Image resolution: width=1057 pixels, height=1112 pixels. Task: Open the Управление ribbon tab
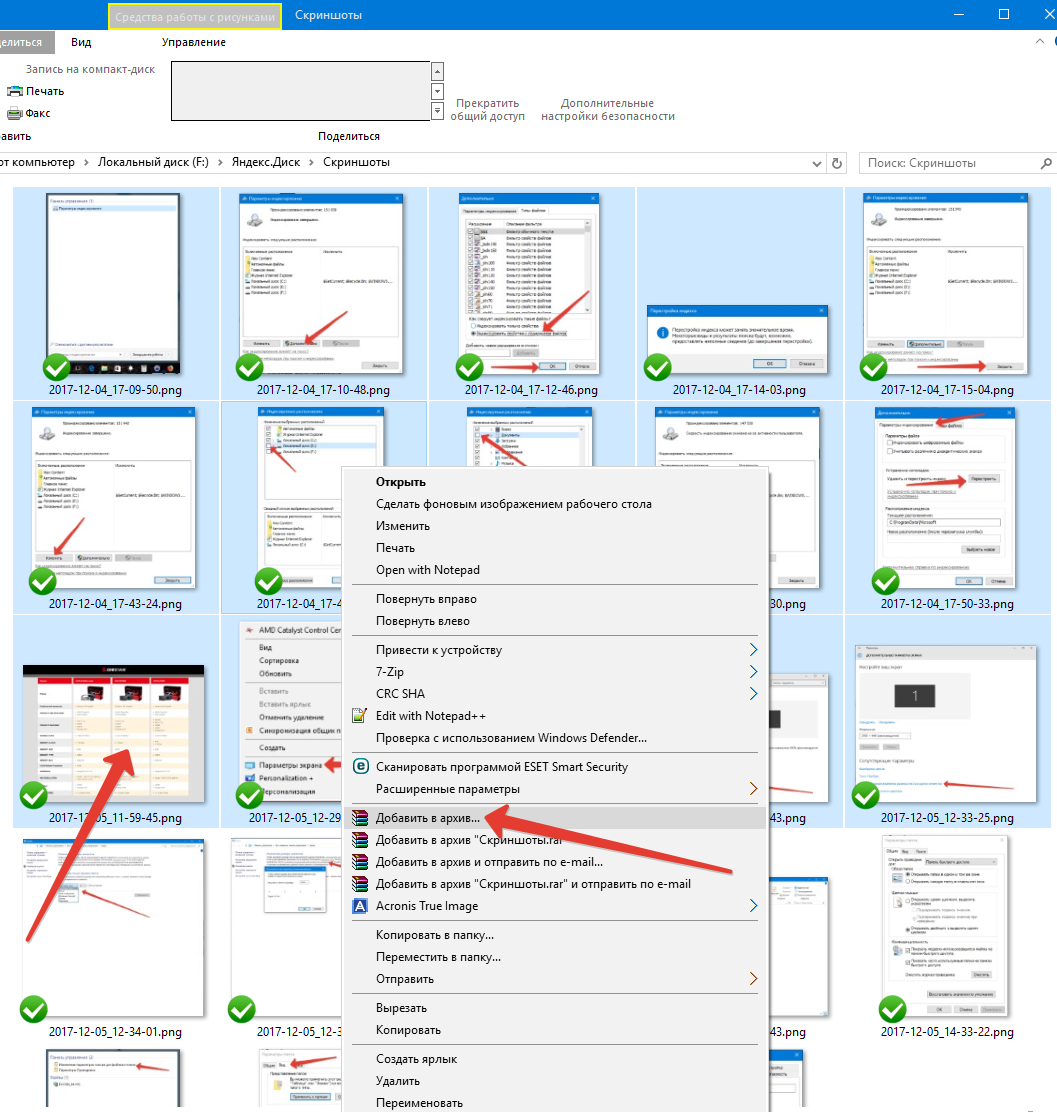pyautogui.click(x=194, y=43)
